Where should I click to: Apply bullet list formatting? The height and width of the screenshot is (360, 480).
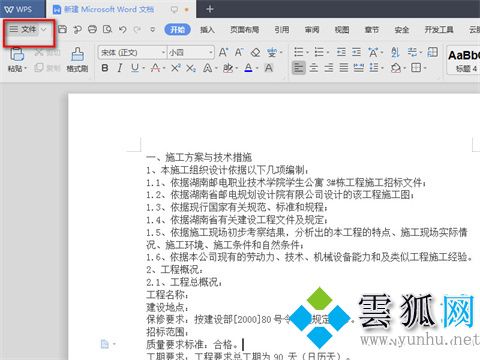299,52
